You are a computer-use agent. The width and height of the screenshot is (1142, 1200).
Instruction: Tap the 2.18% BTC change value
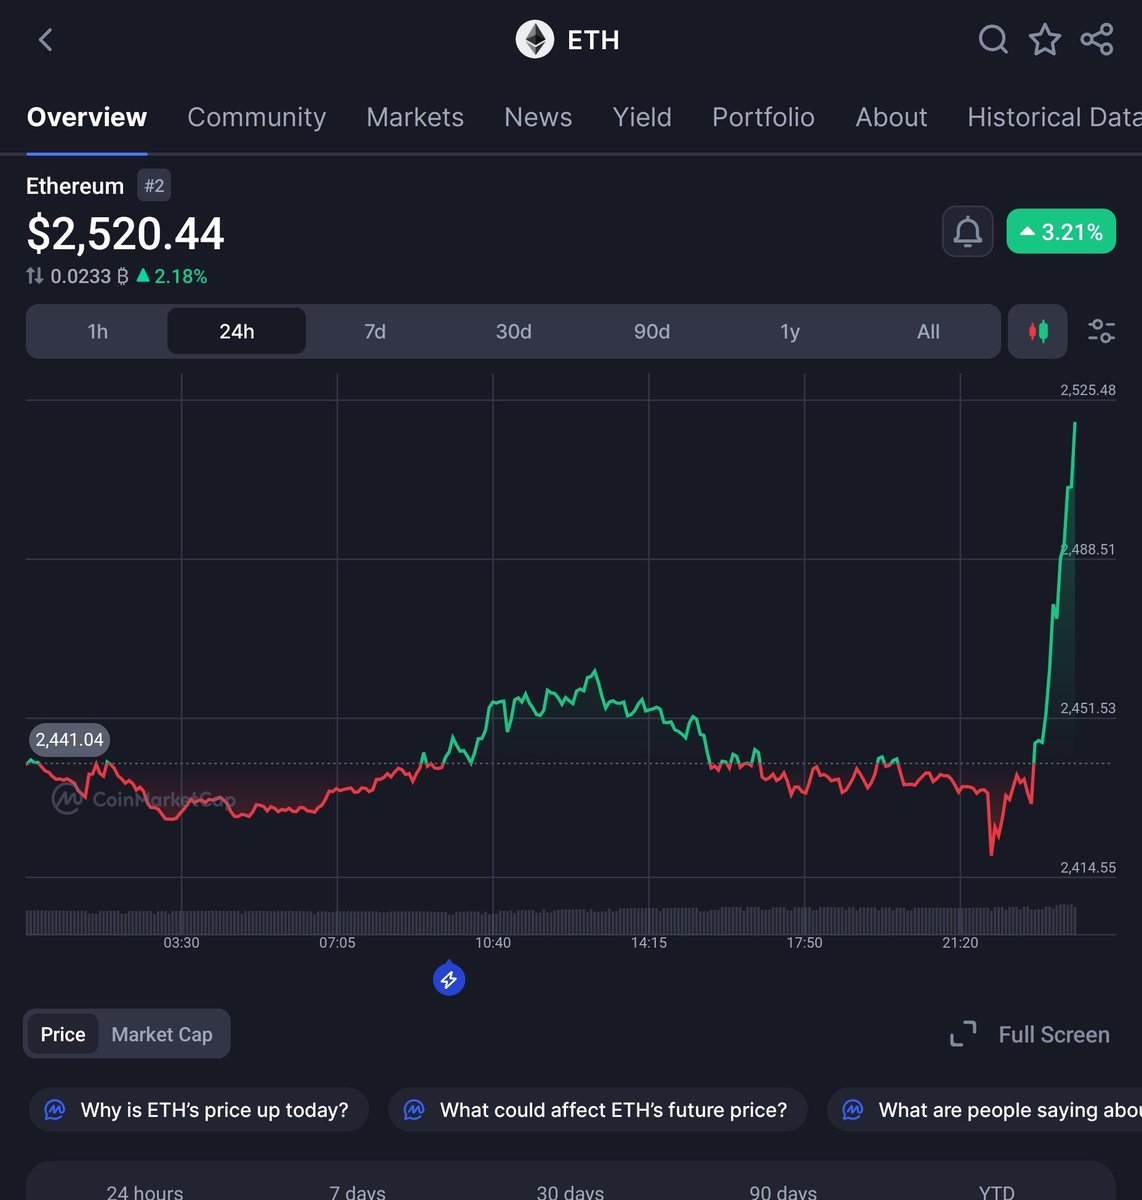(172, 276)
